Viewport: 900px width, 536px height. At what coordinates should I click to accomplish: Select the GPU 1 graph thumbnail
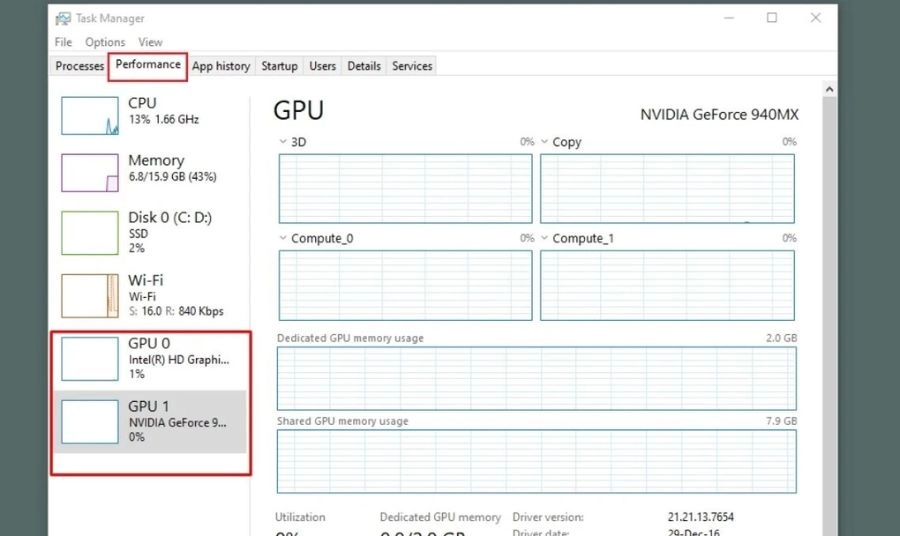tap(90, 422)
